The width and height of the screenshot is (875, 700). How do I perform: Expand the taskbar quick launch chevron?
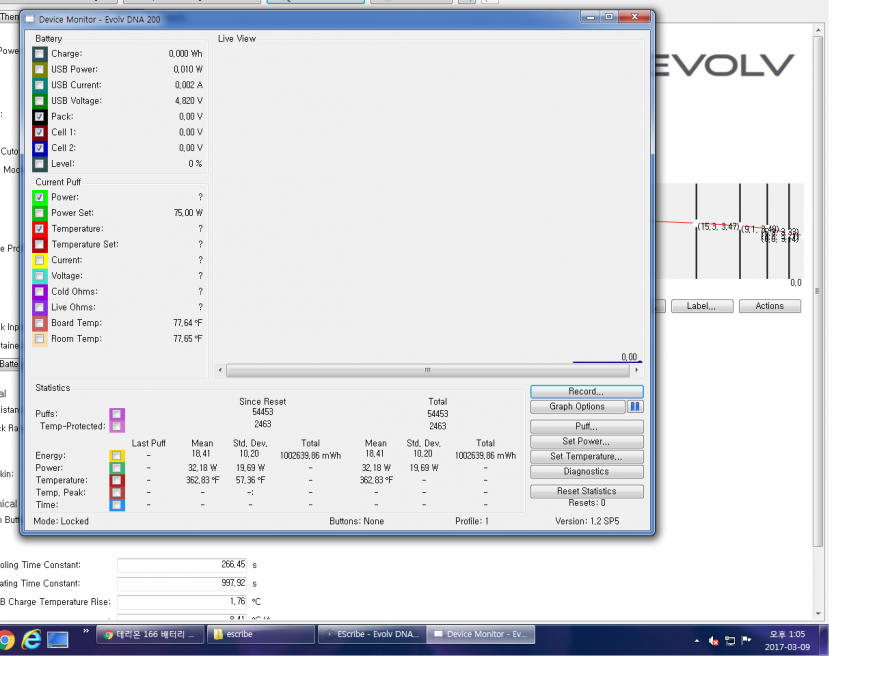click(85, 631)
